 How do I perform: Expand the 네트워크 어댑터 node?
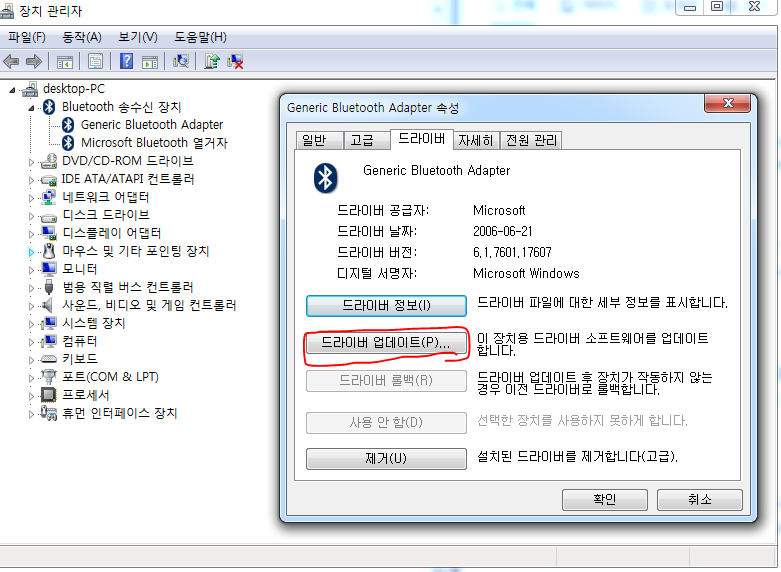pos(31,198)
